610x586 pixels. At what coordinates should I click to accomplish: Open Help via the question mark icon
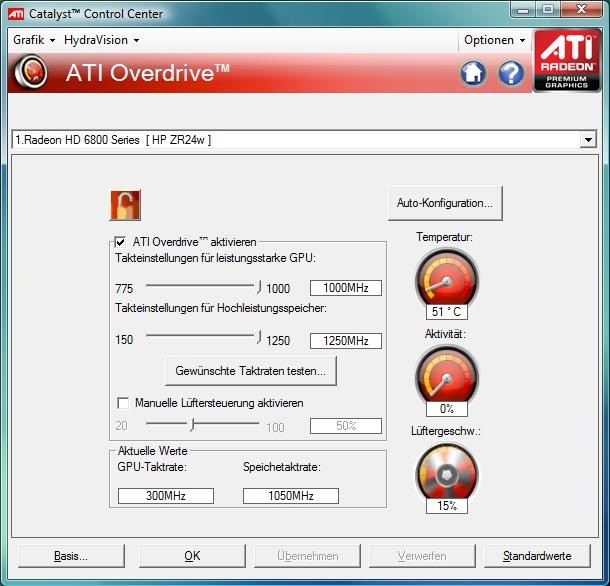coord(511,73)
